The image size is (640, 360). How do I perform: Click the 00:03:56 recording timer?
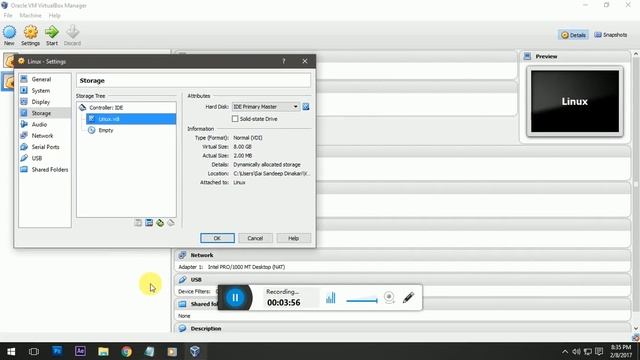(284, 302)
